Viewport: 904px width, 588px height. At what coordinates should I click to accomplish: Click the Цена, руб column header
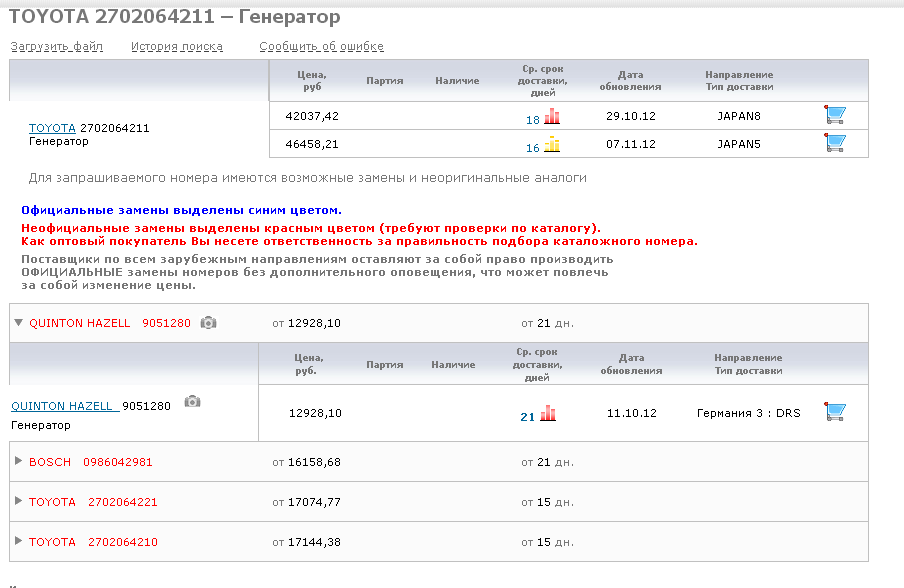tap(312, 80)
